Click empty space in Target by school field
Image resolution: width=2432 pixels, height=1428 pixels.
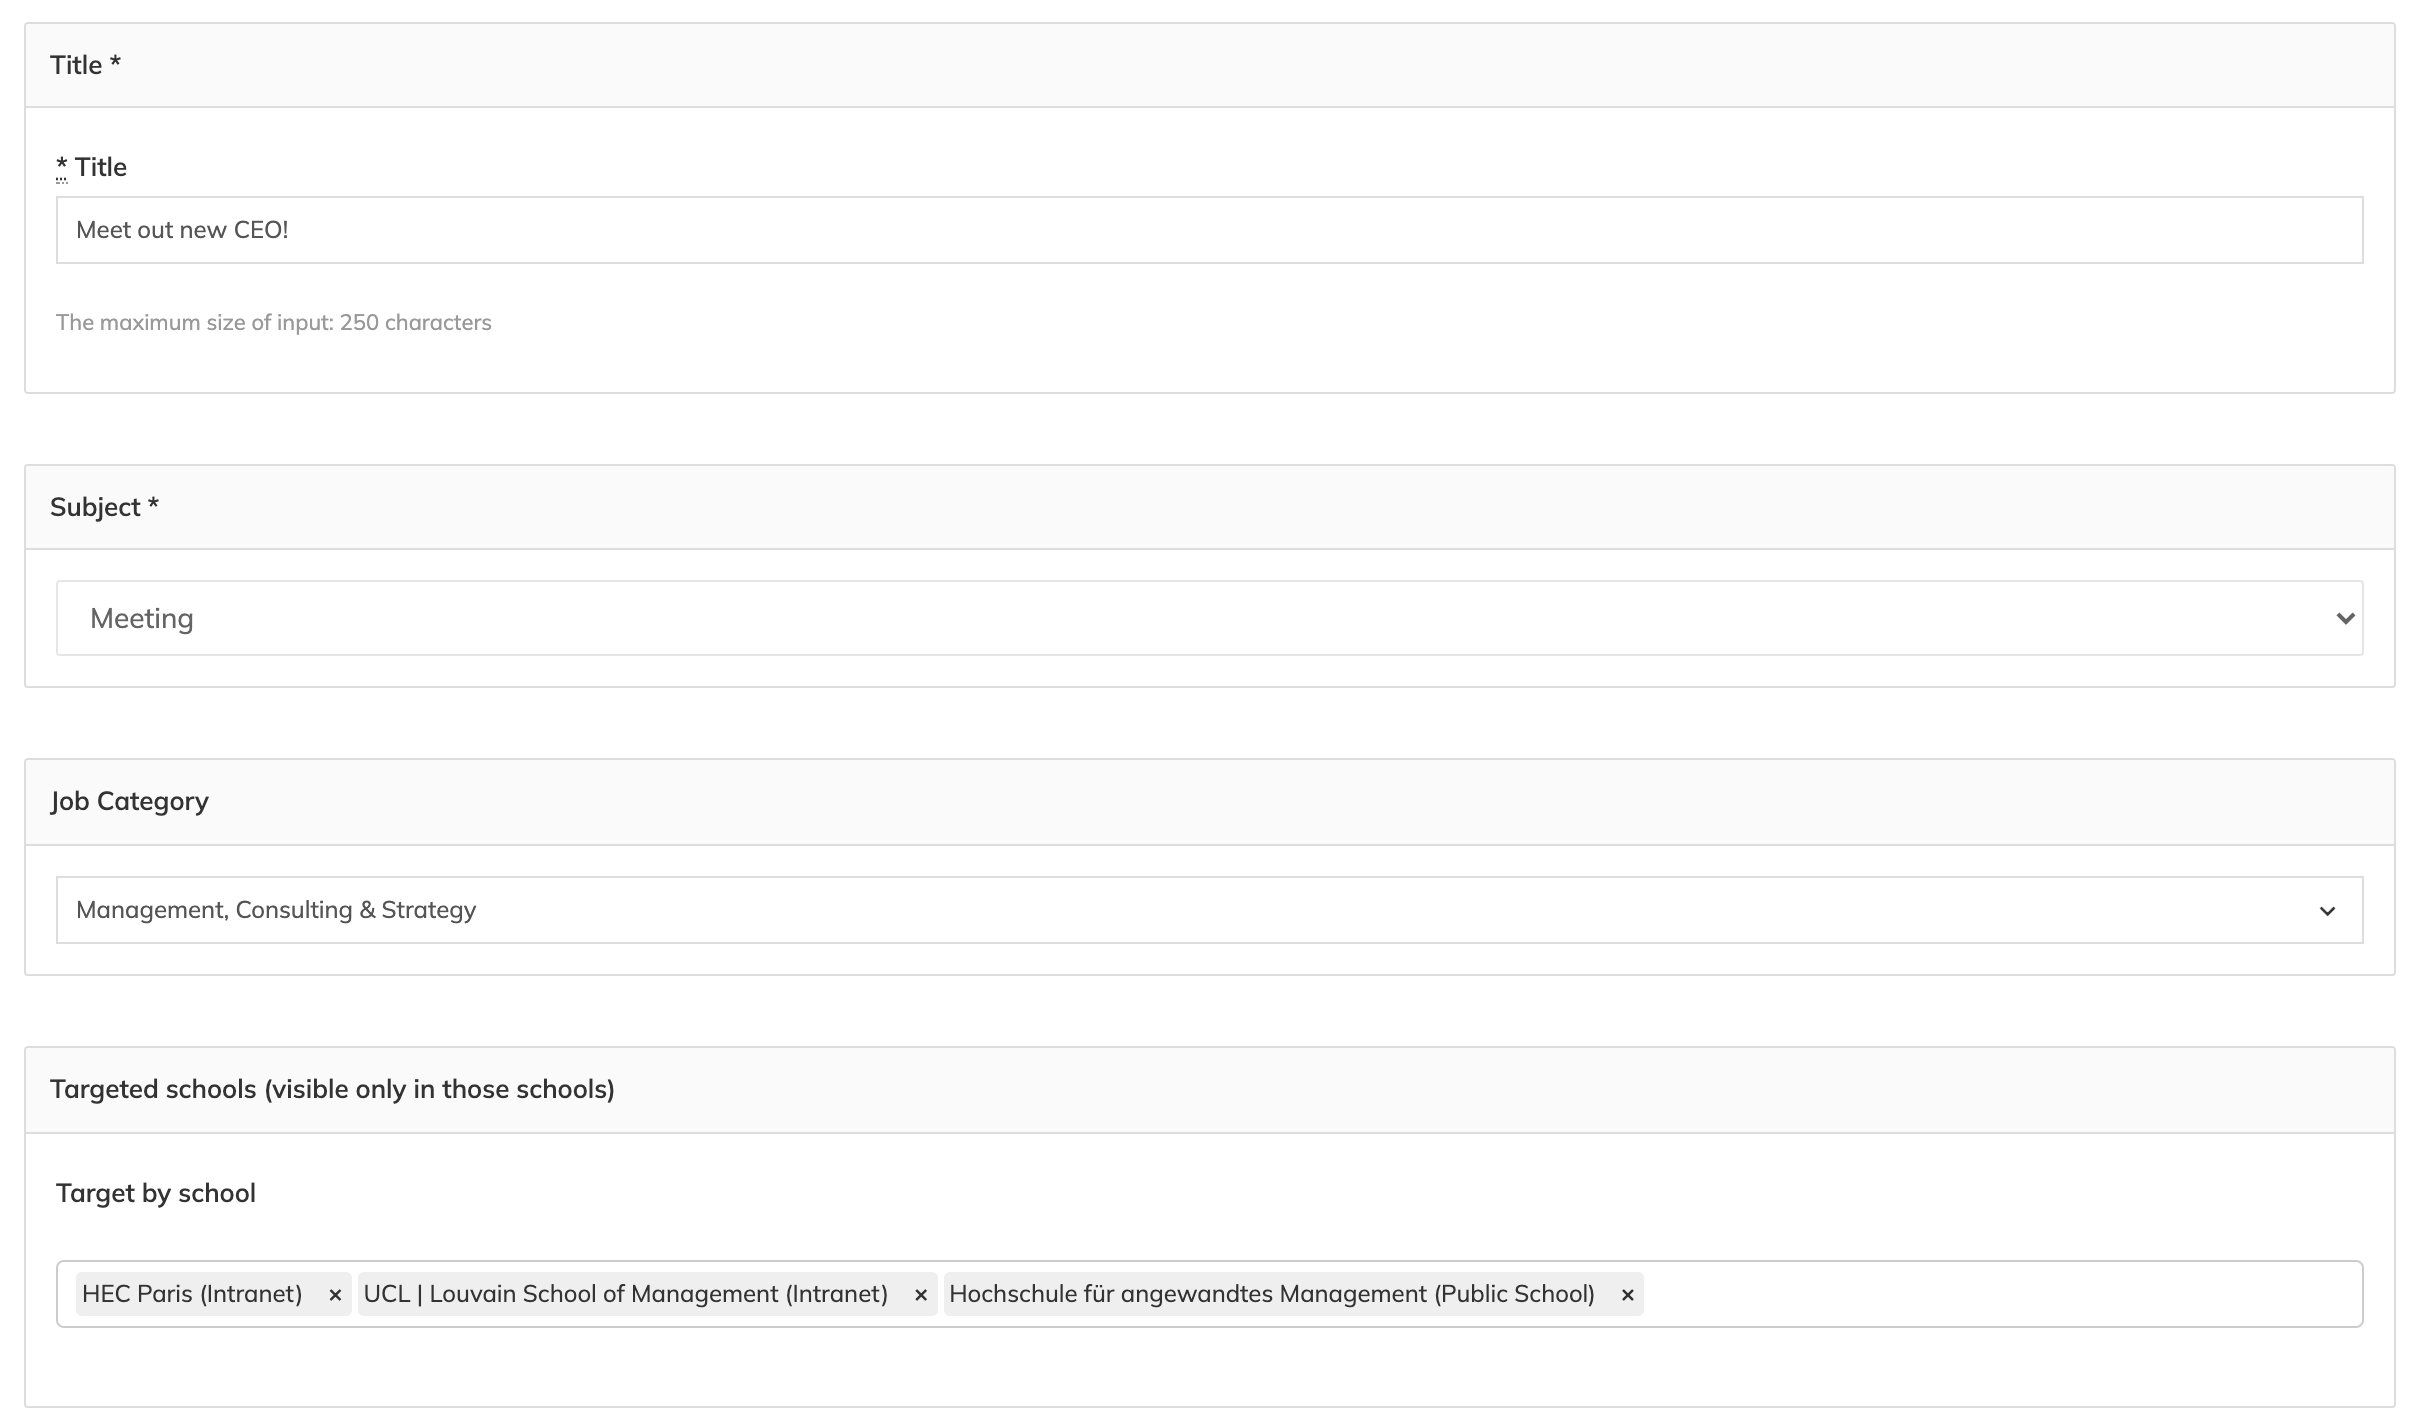point(2000,1294)
